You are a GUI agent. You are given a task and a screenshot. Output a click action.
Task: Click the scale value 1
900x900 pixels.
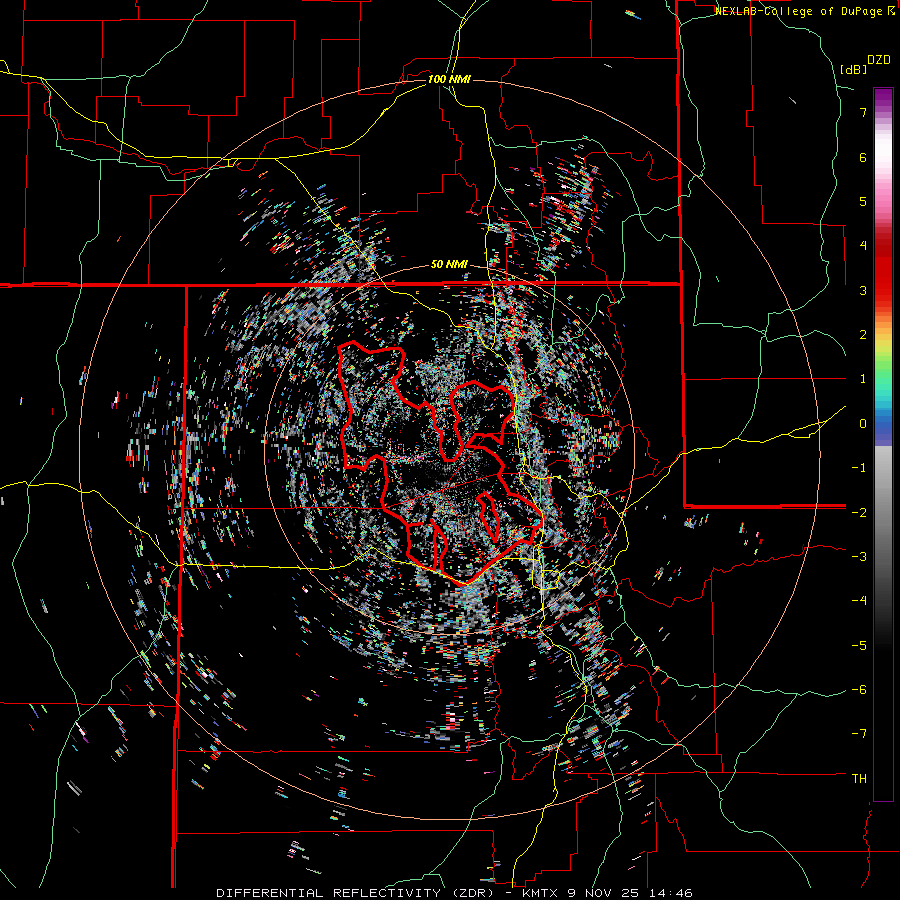click(x=863, y=379)
